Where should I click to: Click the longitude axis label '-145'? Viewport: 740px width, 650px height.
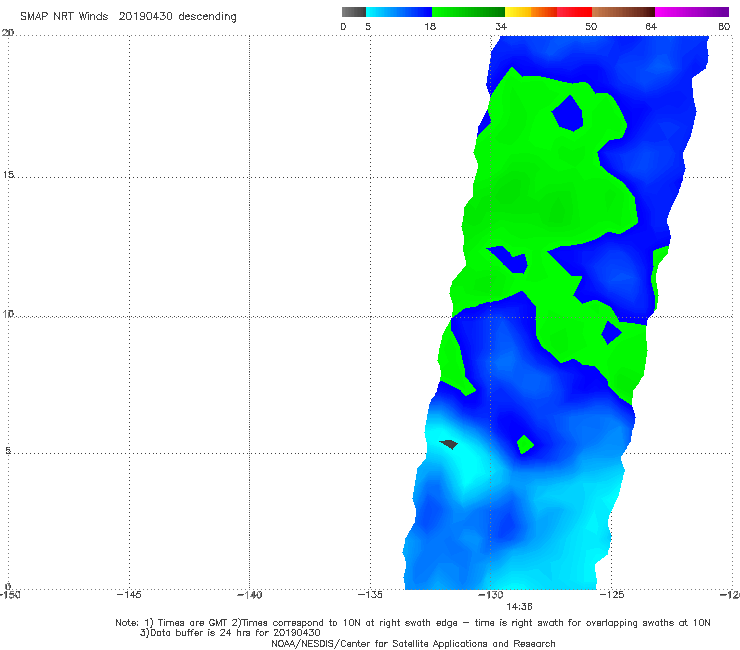tap(129, 595)
